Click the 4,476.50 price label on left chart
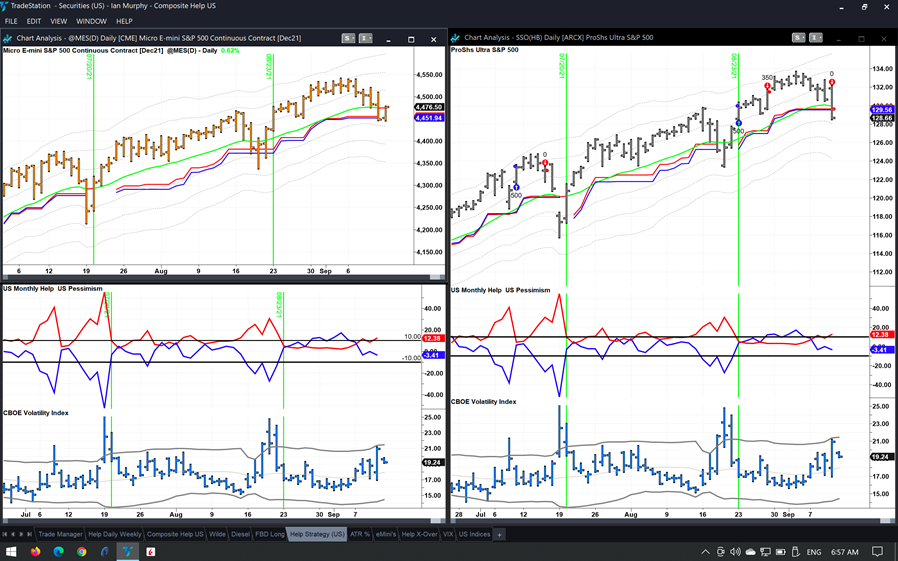This screenshot has height=561, width=898. [x=428, y=107]
